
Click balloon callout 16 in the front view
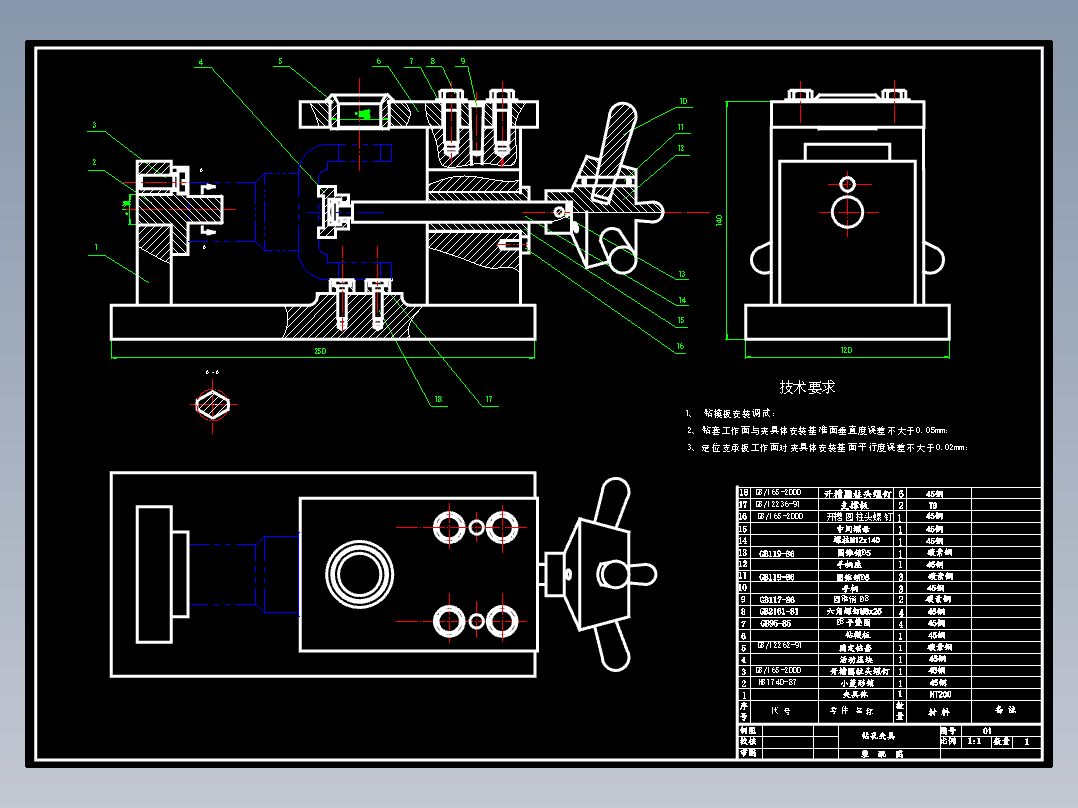pos(681,347)
